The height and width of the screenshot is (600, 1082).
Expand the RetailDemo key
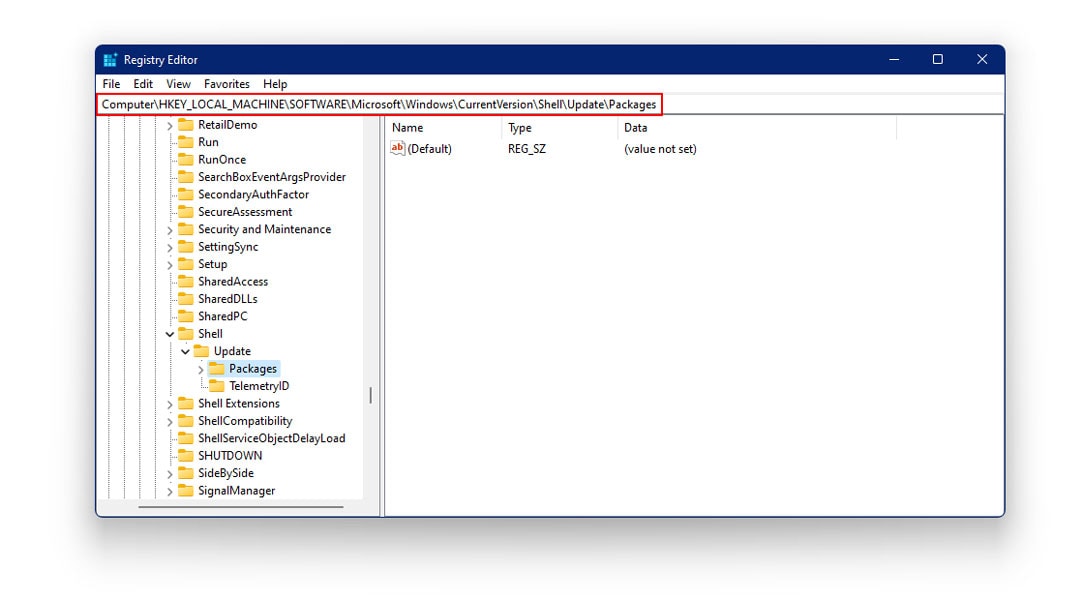point(170,126)
